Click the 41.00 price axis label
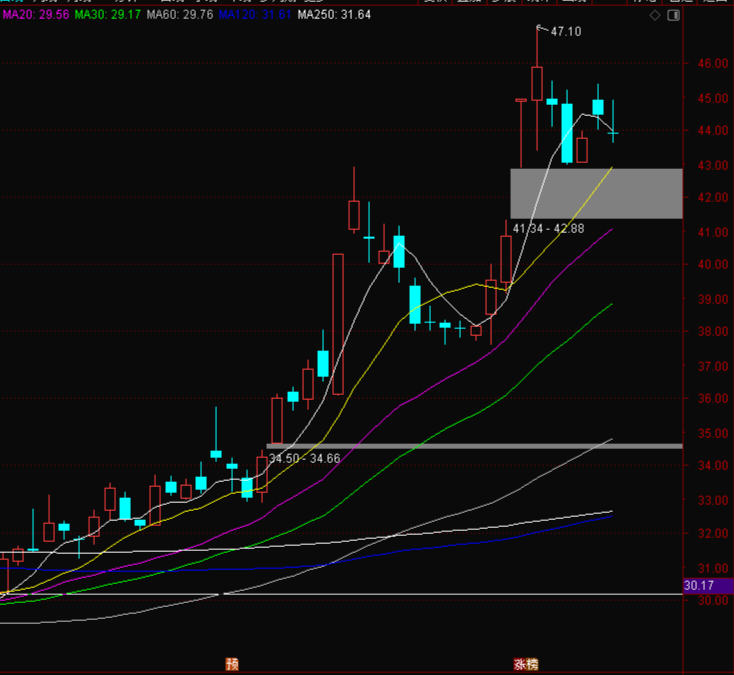This screenshot has height=675, width=734. (713, 232)
